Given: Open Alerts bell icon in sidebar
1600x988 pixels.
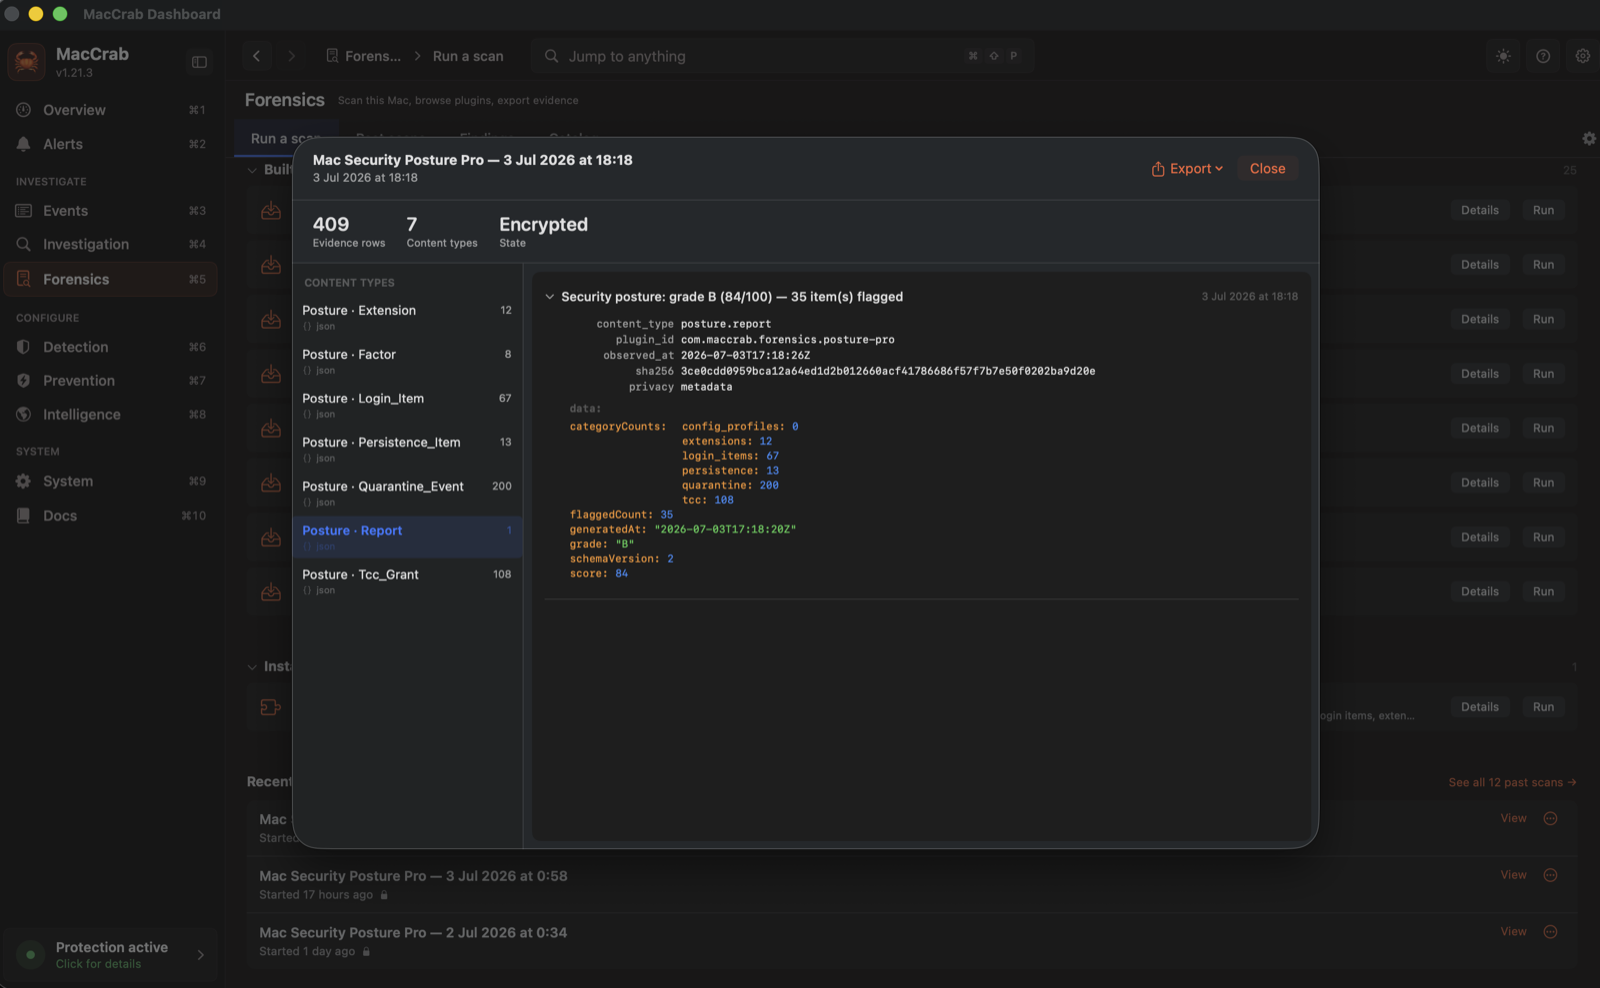Looking at the screenshot, I should 23,144.
